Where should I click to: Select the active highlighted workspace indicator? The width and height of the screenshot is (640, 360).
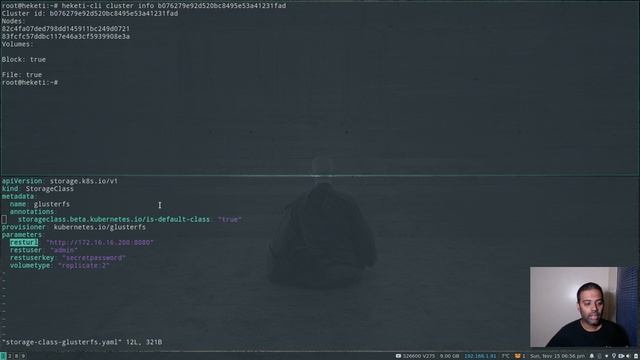pyautogui.click(x=3, y=356)
